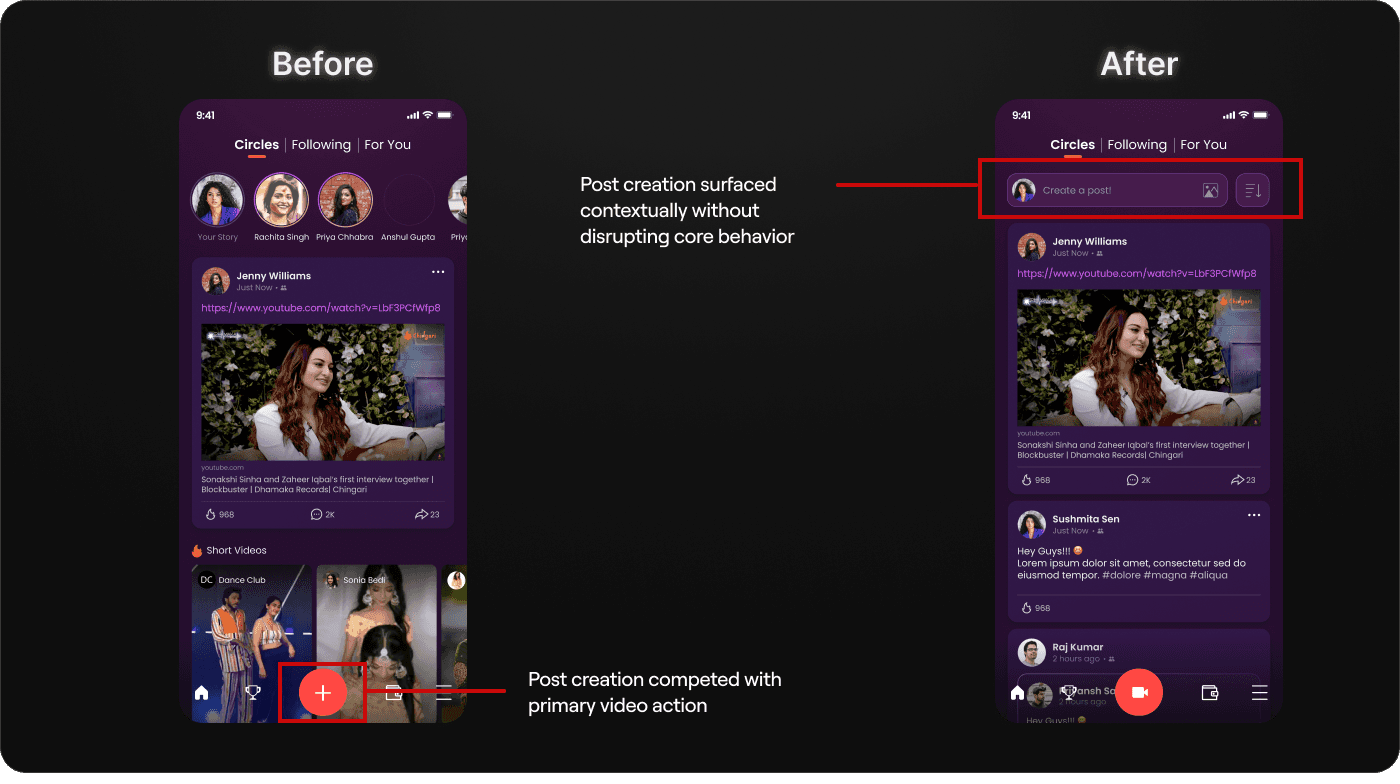Switch to Following tab in Before mockup
1400x784 pixels.
click(321, 145)
